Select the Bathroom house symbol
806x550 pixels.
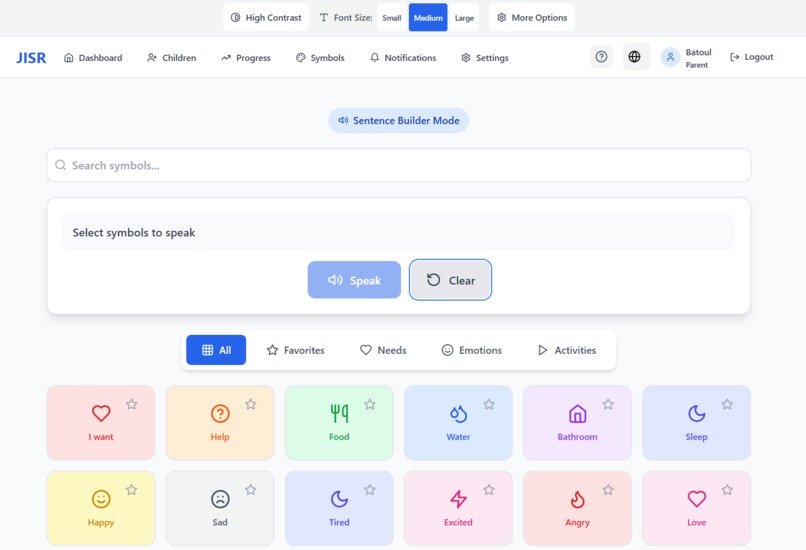(577, 423)
